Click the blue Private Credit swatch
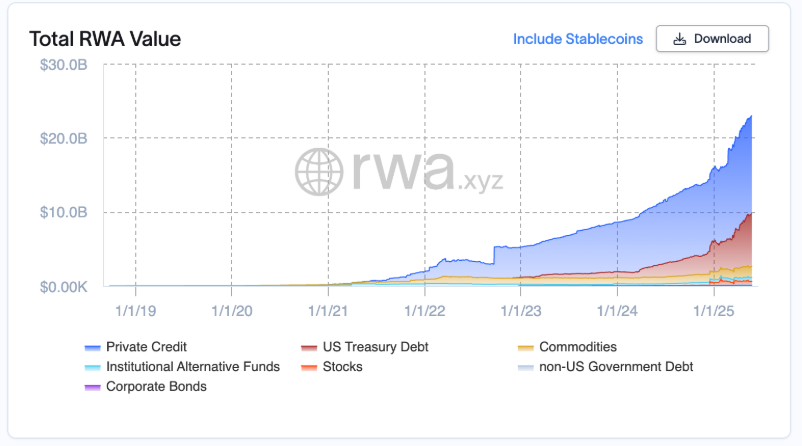The height and width of the screenshot is (446, 802). pyautogui.click(x=93, y=348)
